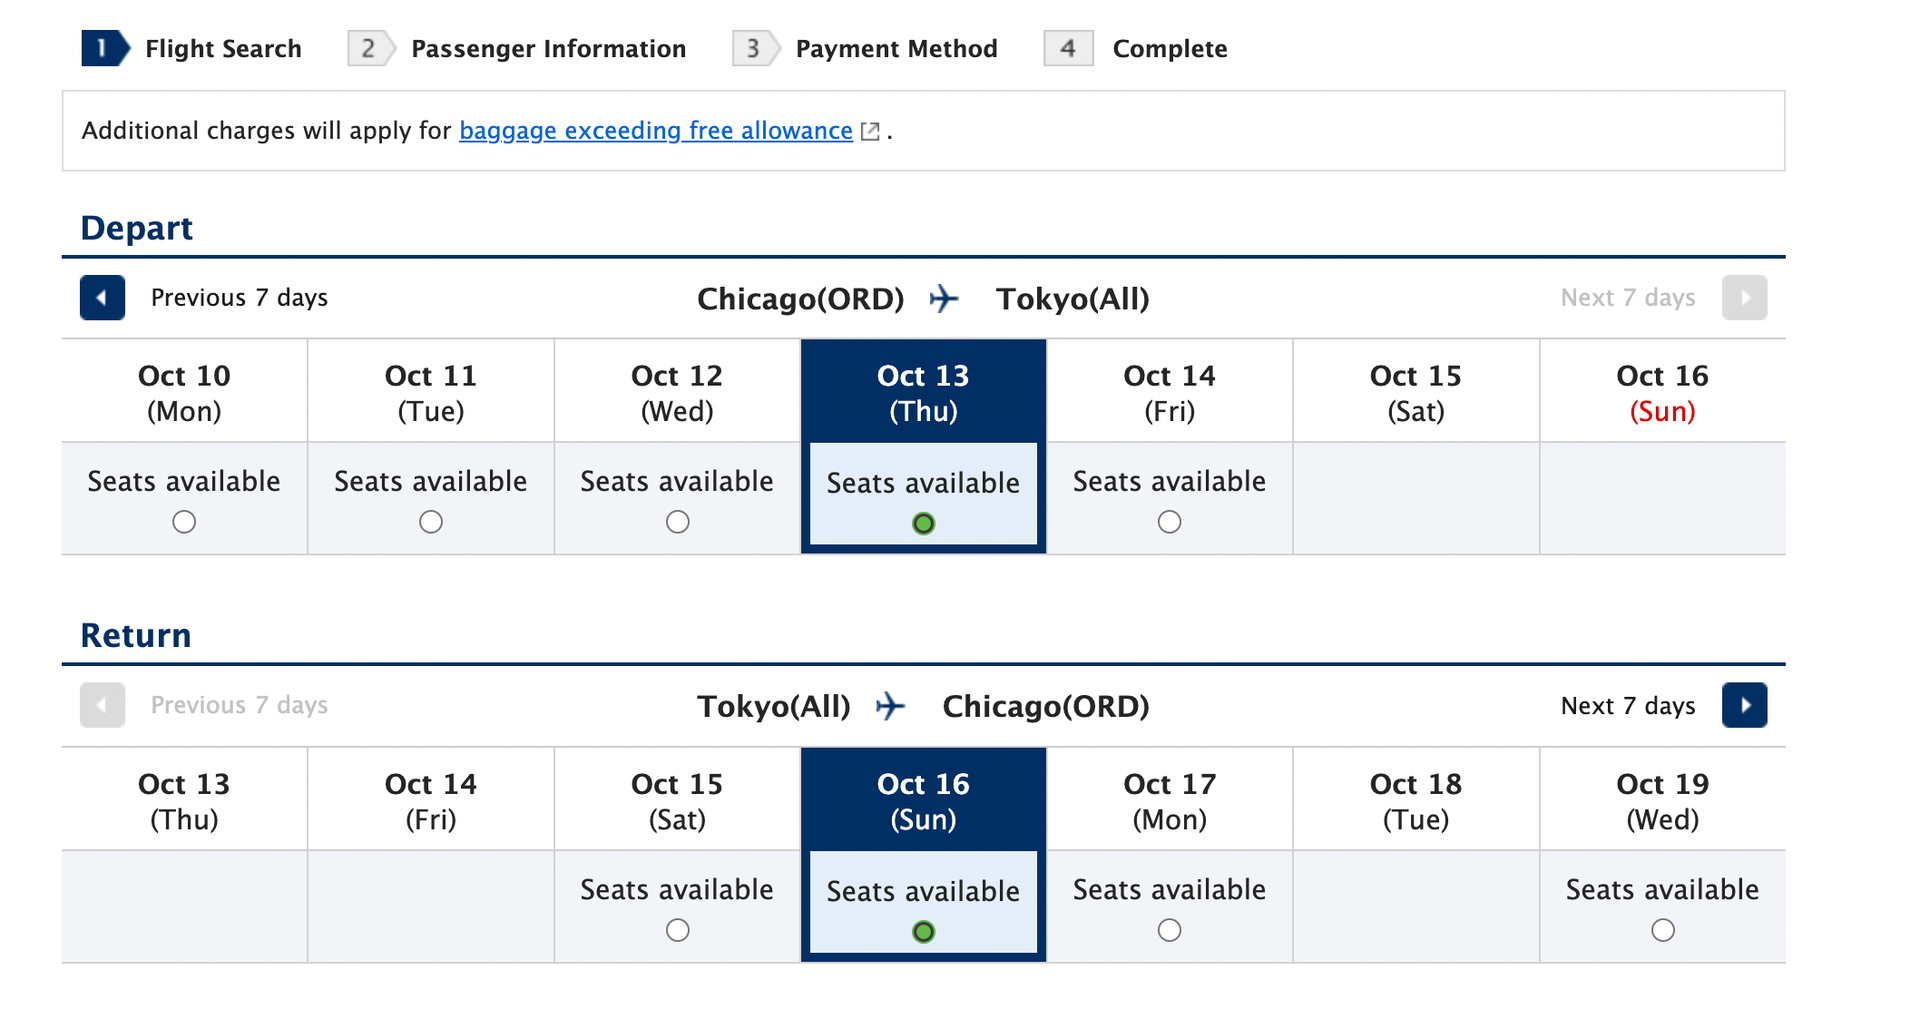Choose Oct 17 (Mon) return radio button
The height and width of the screenshot is (1029, 1920).
click(1169, 931)
